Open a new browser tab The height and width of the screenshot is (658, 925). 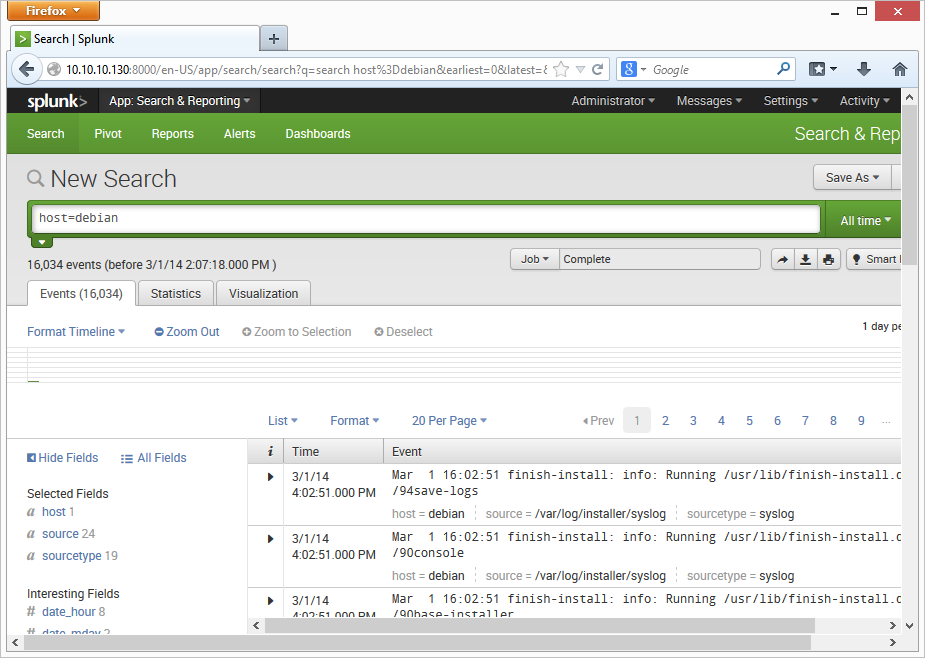(274, 39)
